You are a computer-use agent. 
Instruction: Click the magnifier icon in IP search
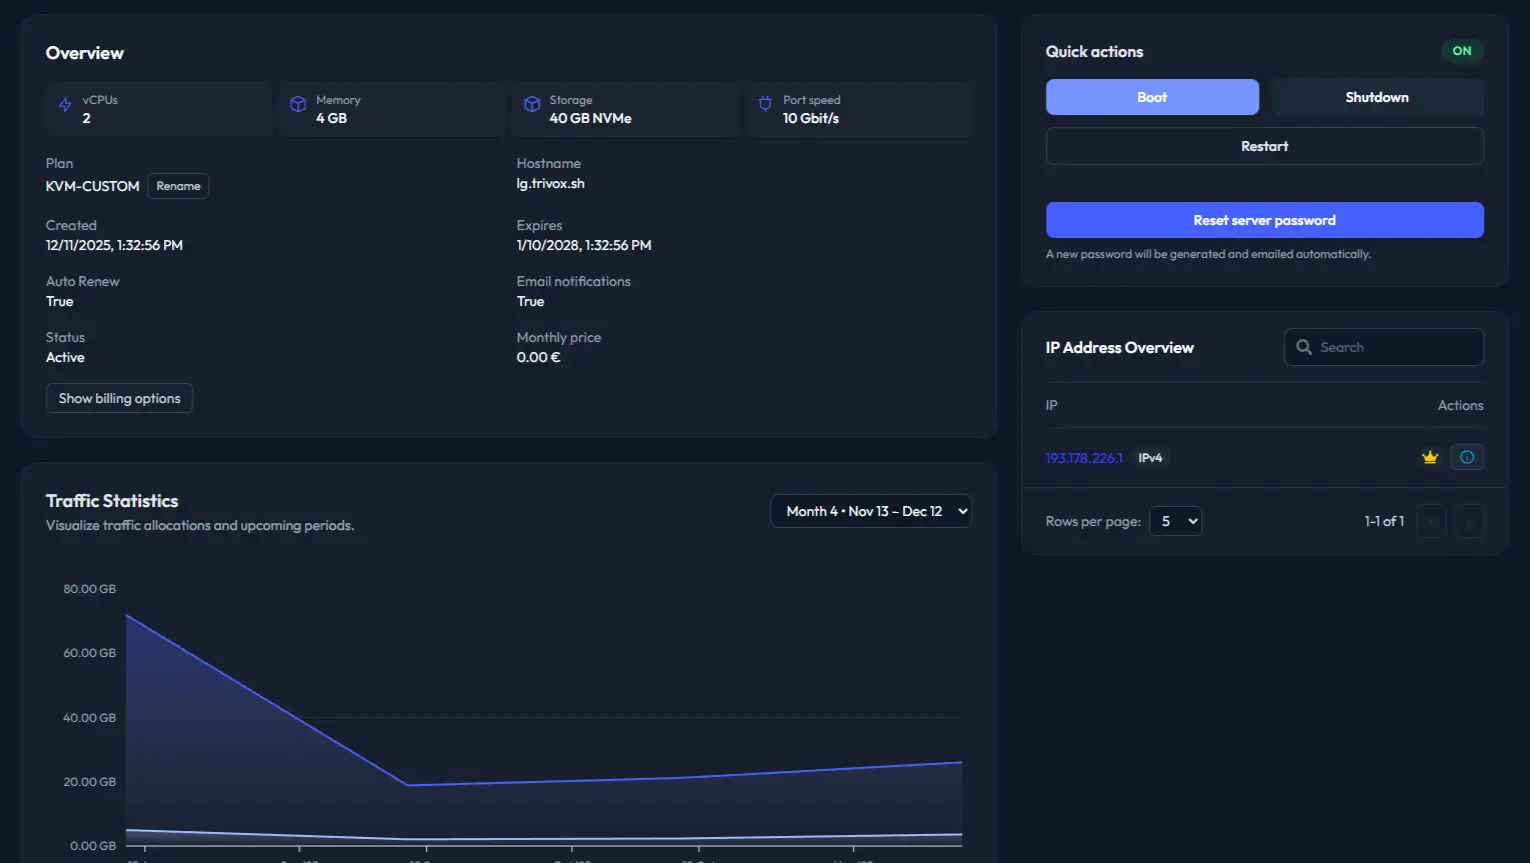tap(1304, 347)
